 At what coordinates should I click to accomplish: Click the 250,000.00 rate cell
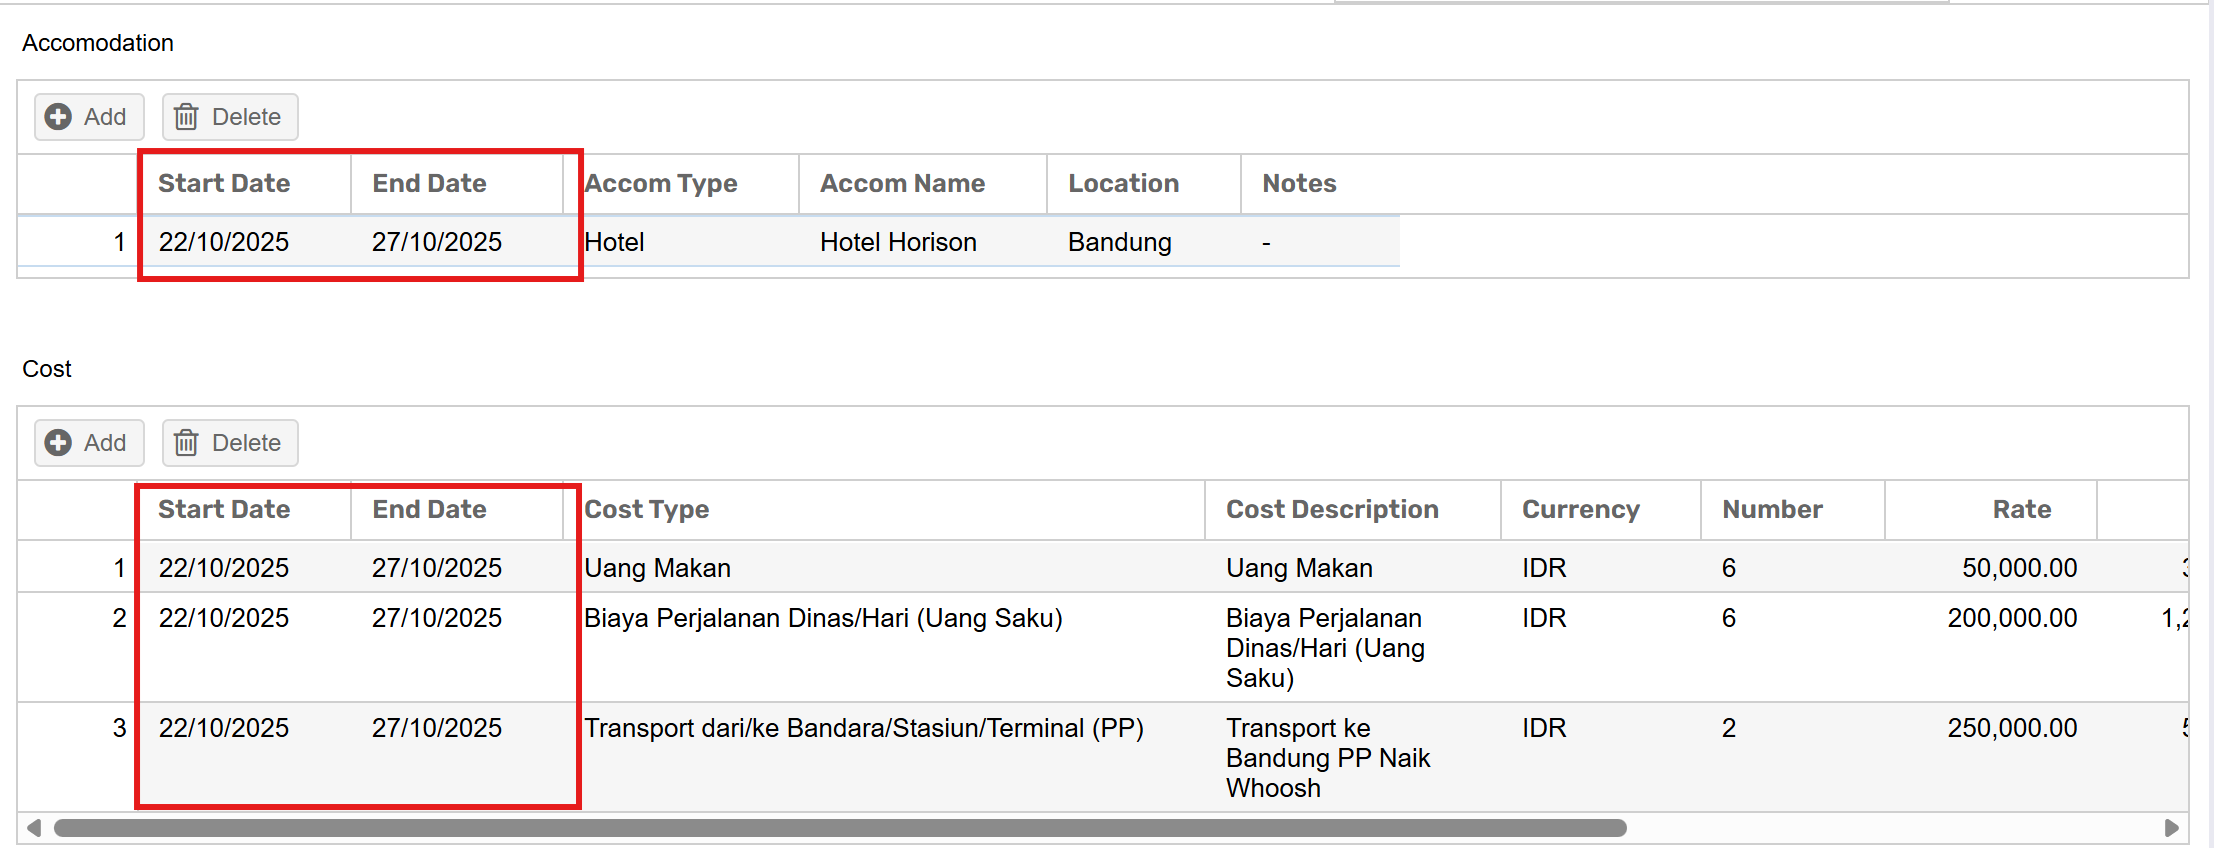[x=2012, y=729]
